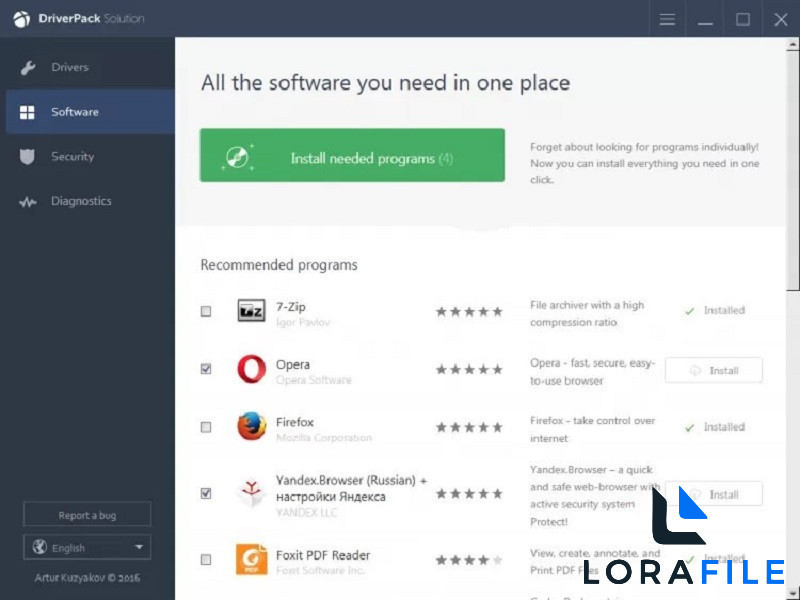Click the 7-Zip program name
This screenshot has height=600, width=800.
click(291, 307)
